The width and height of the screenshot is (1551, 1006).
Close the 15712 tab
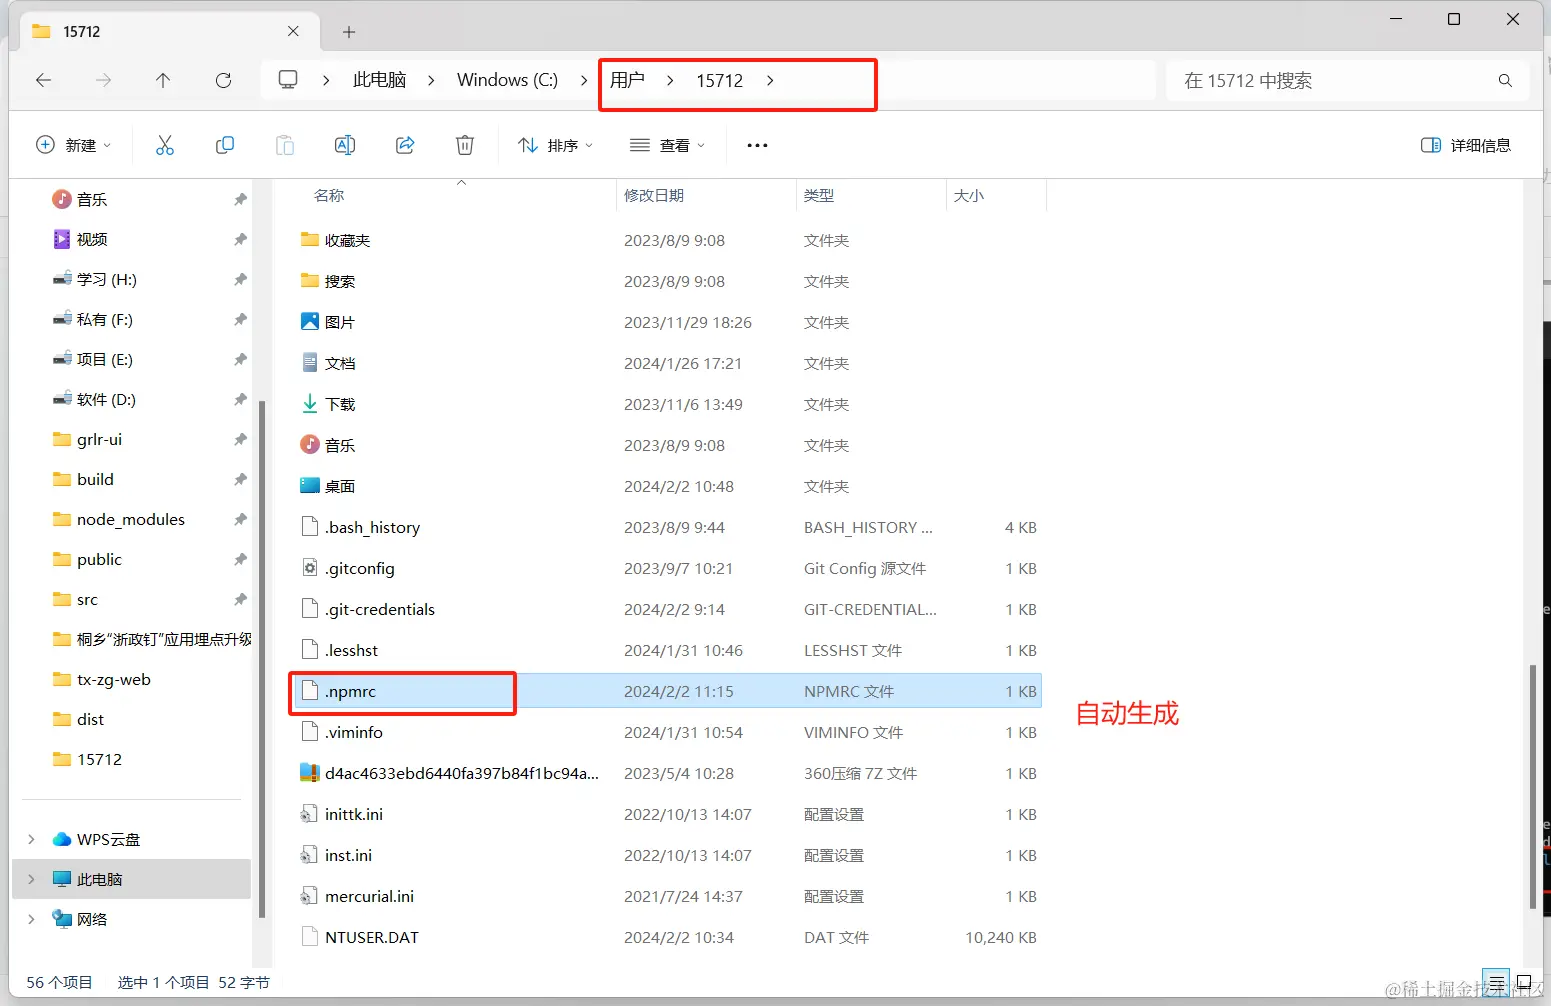click(293, 31)
